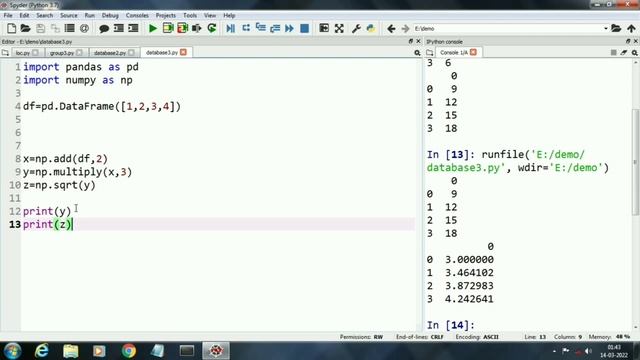This screenshot has height=360, width=640.
Task: Stop debugging with the blue square
Action: (x=304, y=28)
